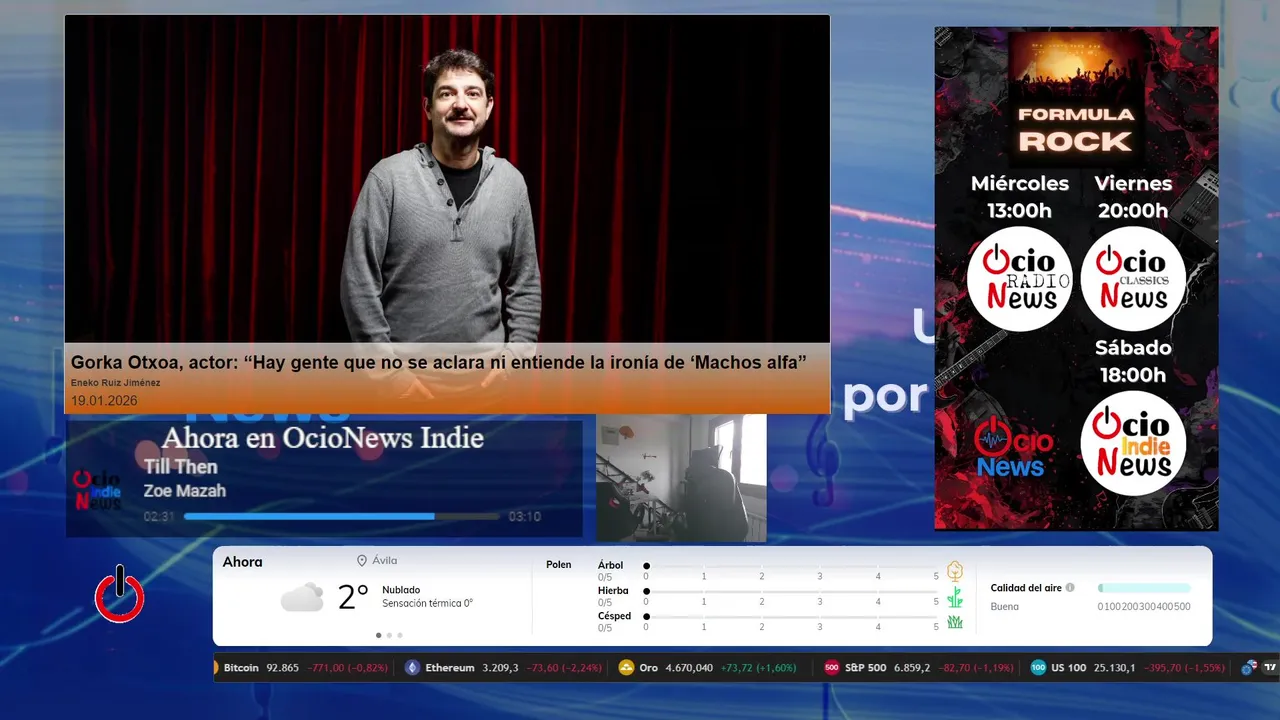Image resolution: width=1280 pixels, height=720 pixels.
Task: Click the Ocio Indie News logo beside player
Action: tap(98, 490)
